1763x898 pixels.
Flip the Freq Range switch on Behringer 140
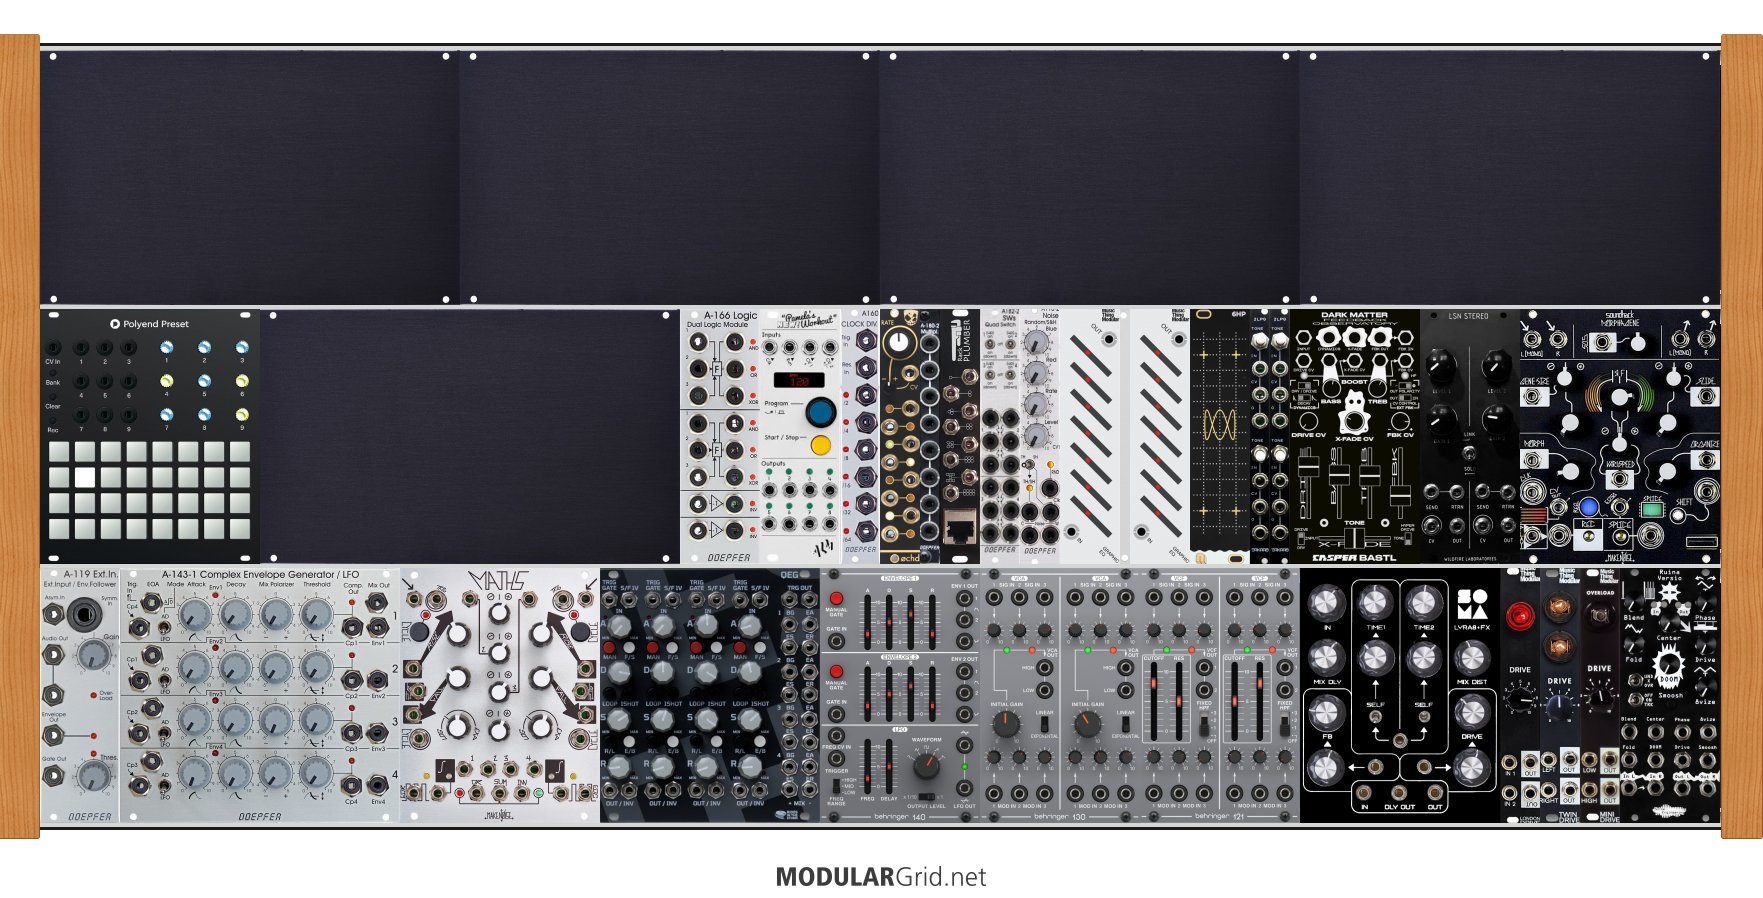tap(836, 787)
